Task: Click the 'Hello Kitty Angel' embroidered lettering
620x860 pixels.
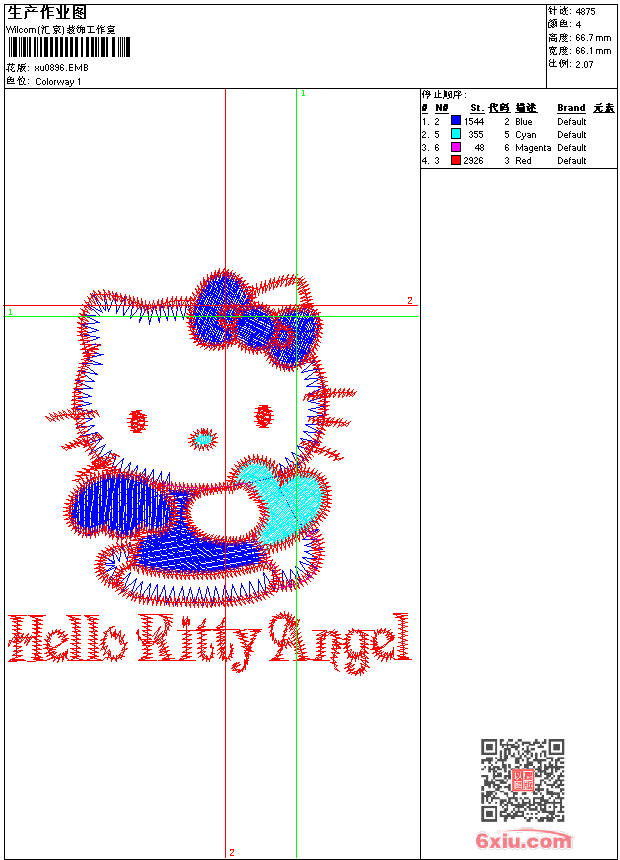Action: [210, 643]
